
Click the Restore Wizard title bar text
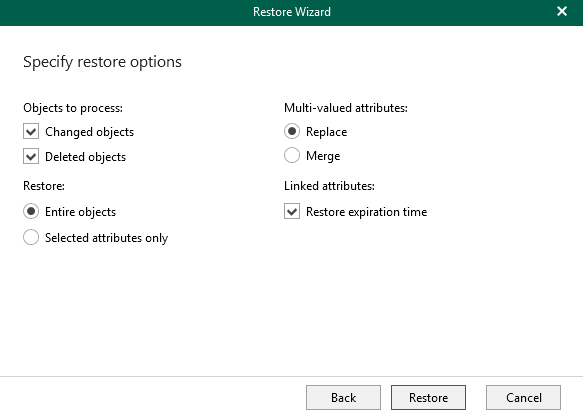tap(292, 12)
